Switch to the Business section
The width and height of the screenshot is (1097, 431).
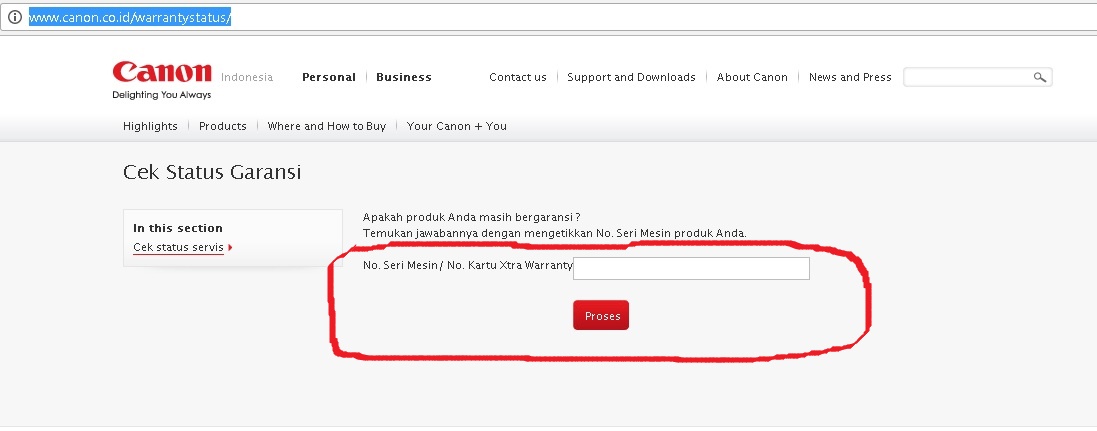pyautogui.click(x=404, y=77)
